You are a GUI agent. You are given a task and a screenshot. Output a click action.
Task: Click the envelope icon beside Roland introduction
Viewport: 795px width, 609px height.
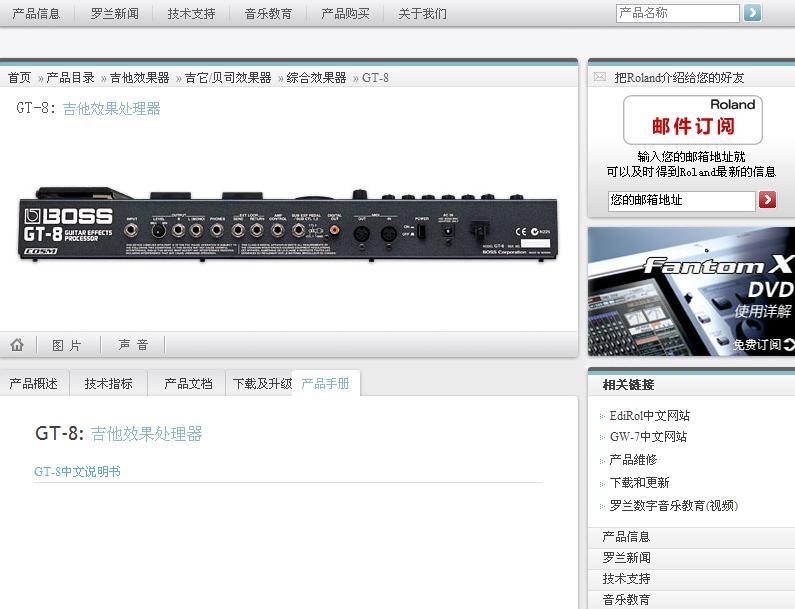click(x=600, y=77)
